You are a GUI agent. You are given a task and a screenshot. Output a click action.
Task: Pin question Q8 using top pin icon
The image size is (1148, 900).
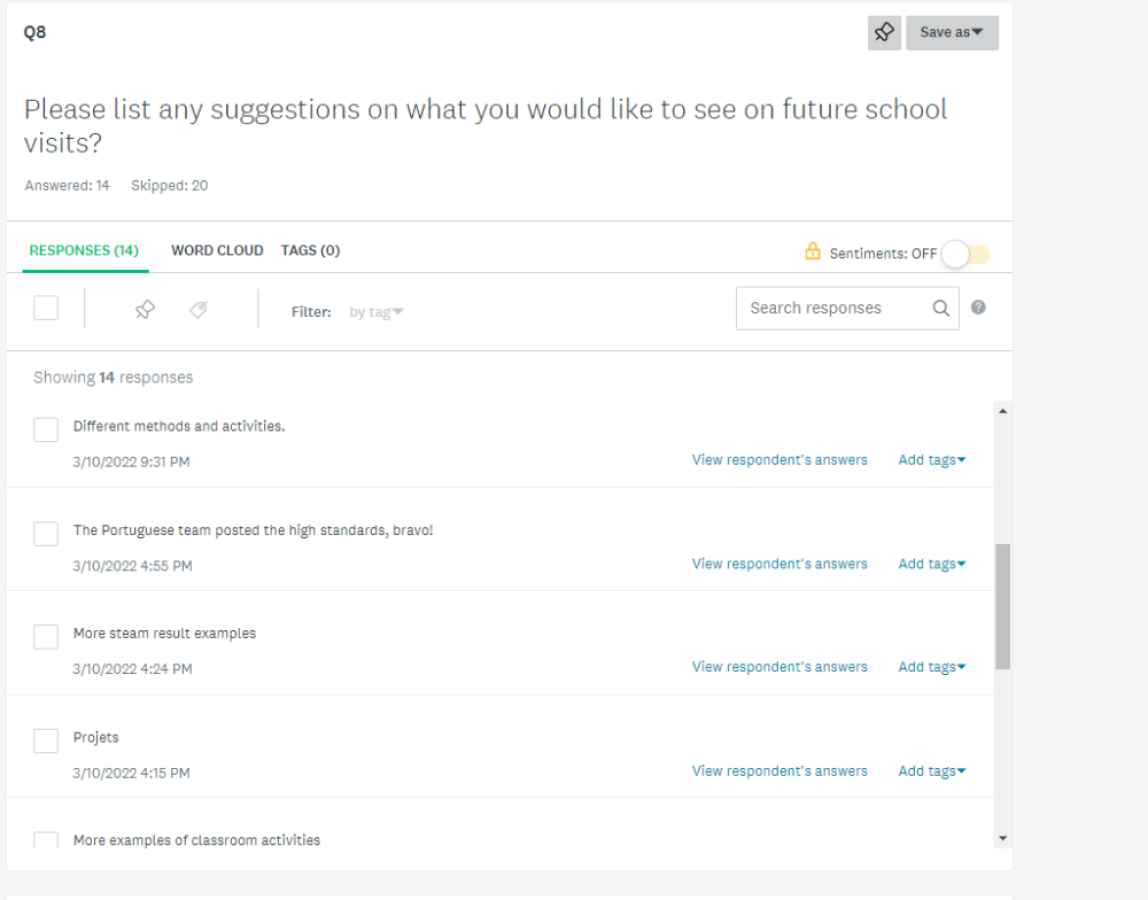click(884, 33)
